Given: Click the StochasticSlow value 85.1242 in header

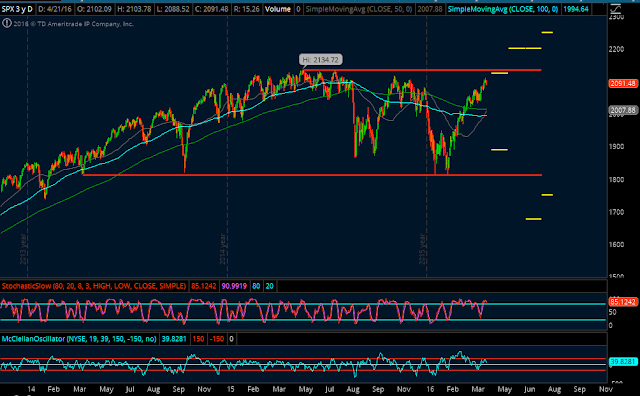Looking at the screenshot, I should click(204, 286).
